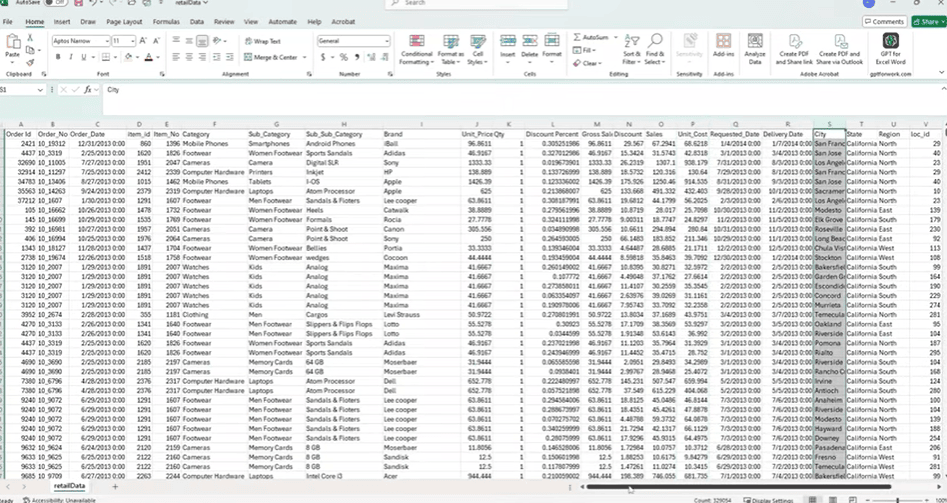Switch to the Acrobat tab
This screenshot has height=503, width=947.
[343, 22]
